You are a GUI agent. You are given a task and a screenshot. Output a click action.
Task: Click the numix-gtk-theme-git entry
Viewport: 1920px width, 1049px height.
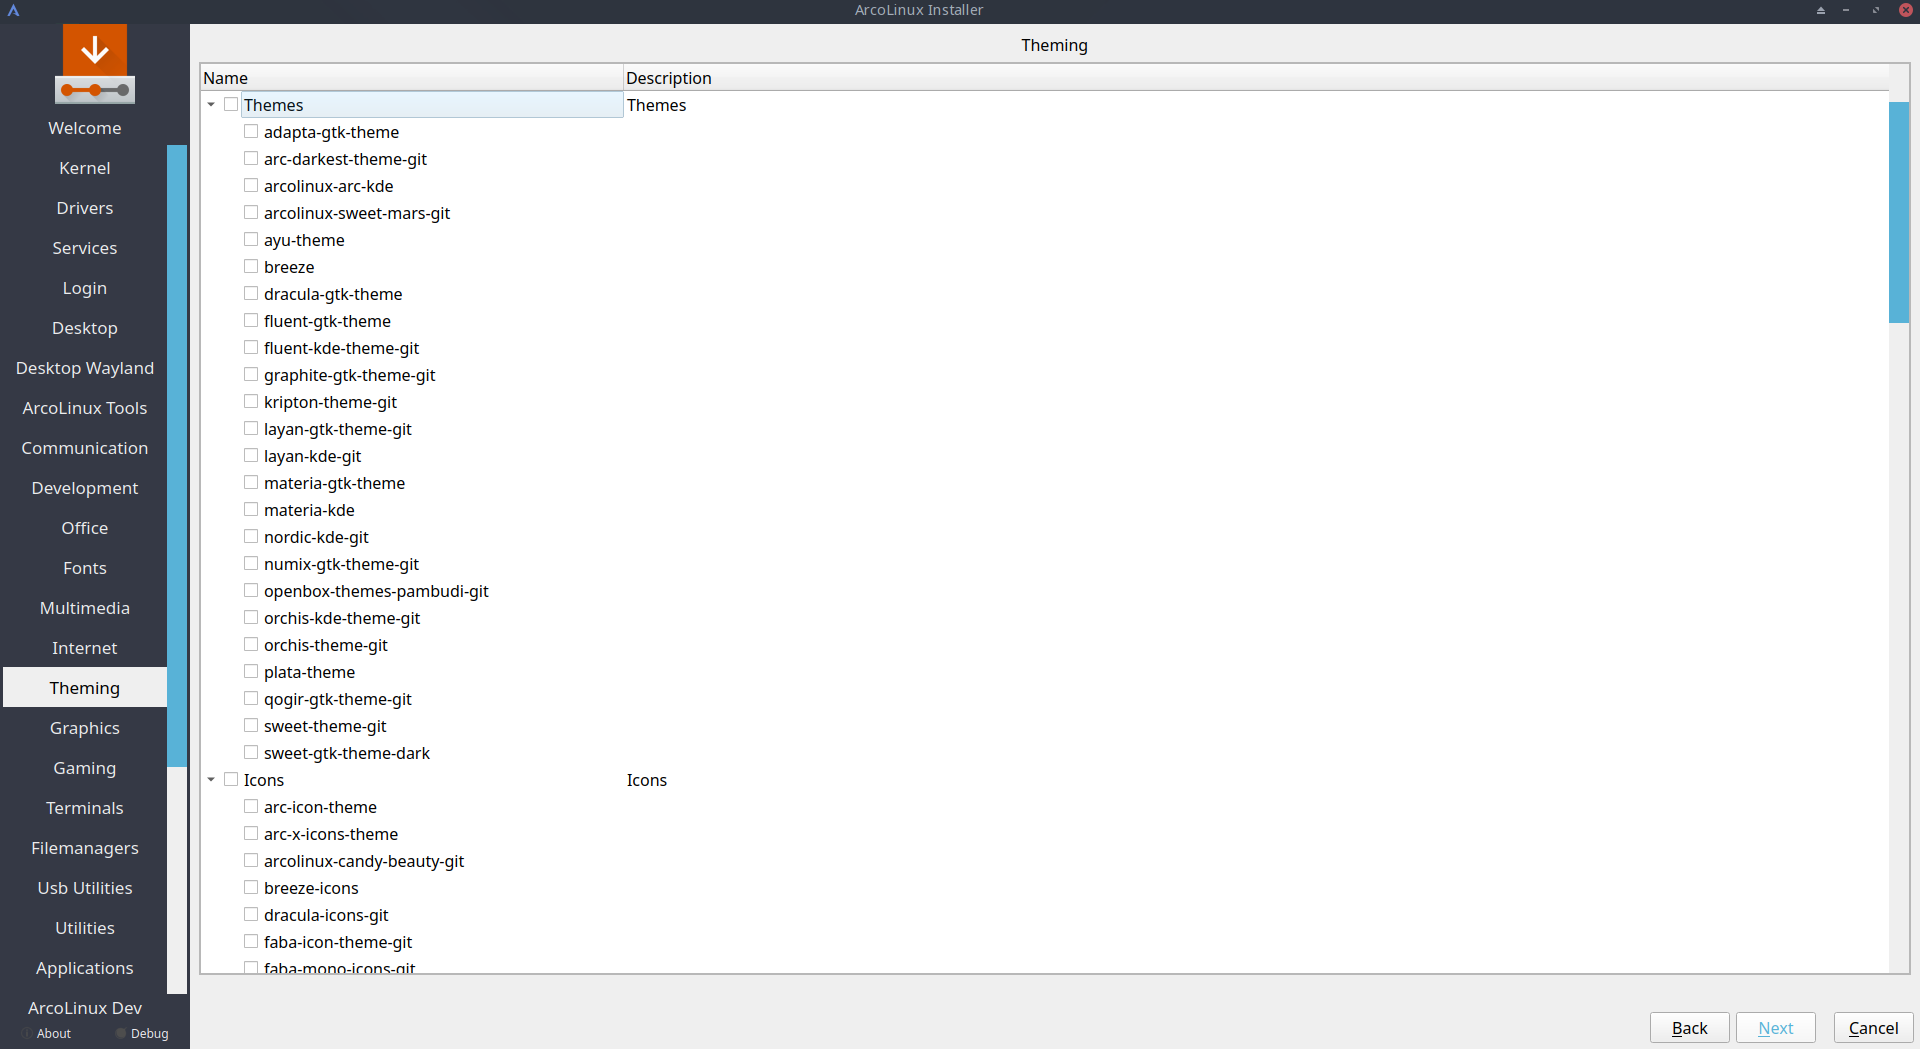(x=341, y=564)
